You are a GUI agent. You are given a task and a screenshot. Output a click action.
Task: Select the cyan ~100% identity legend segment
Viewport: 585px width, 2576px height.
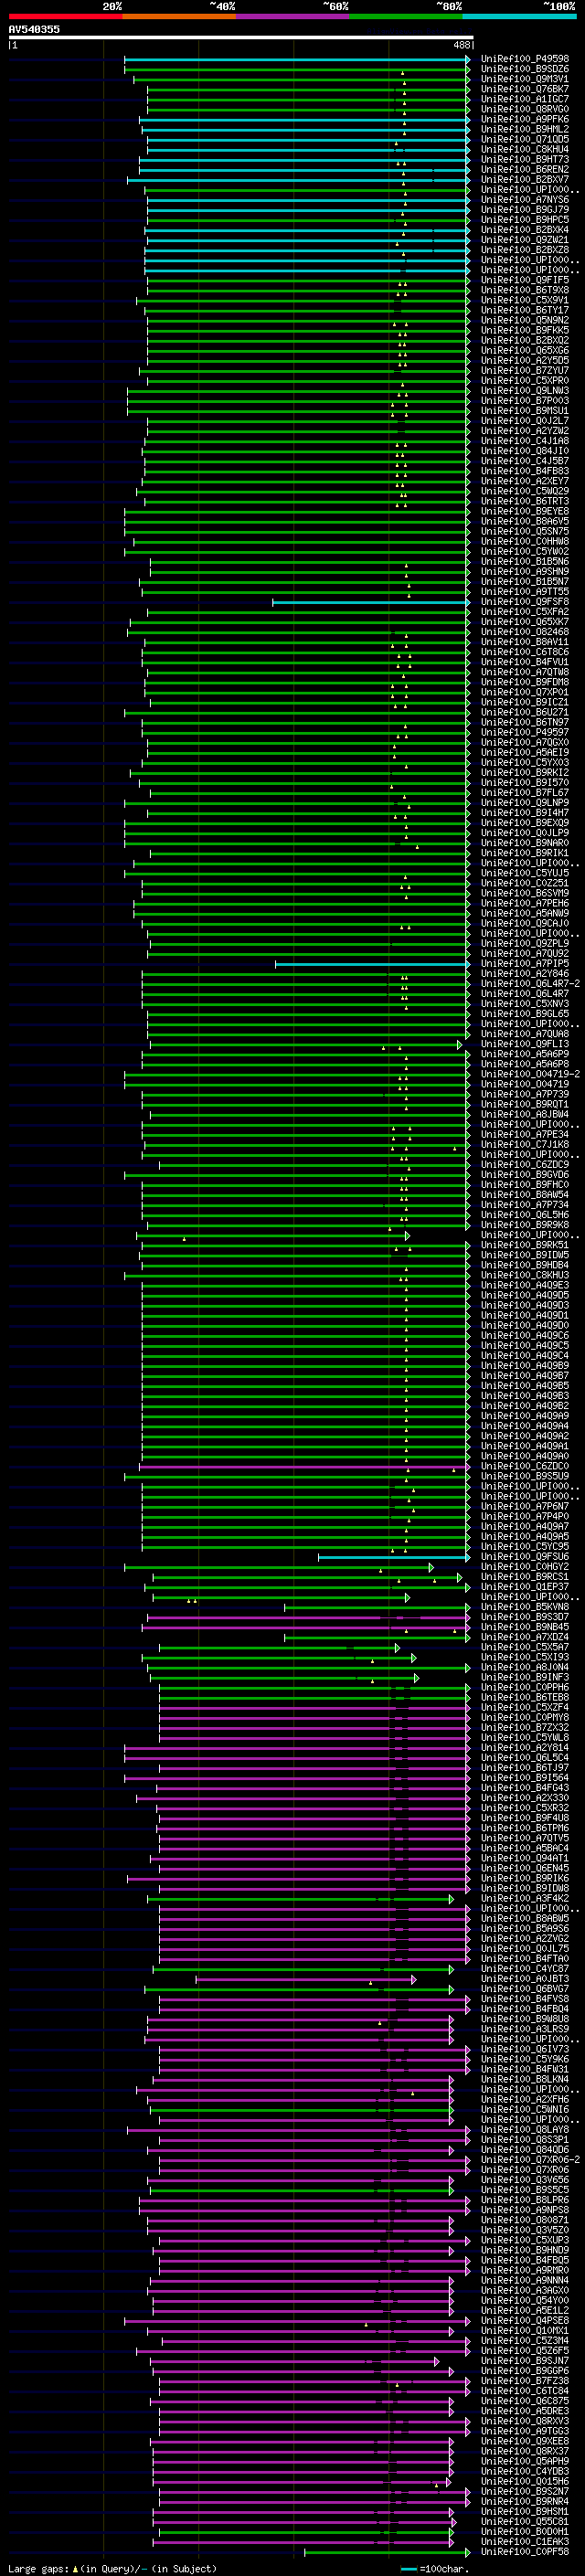point(520,16)
